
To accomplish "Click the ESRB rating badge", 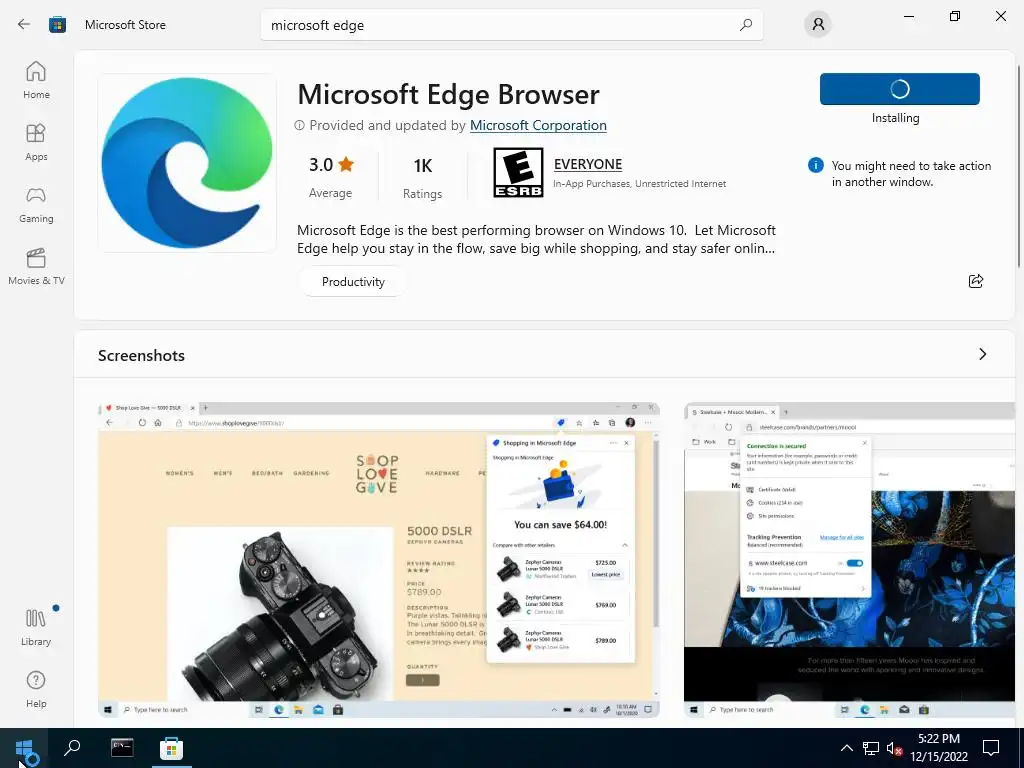I will [x=518, y=172].
